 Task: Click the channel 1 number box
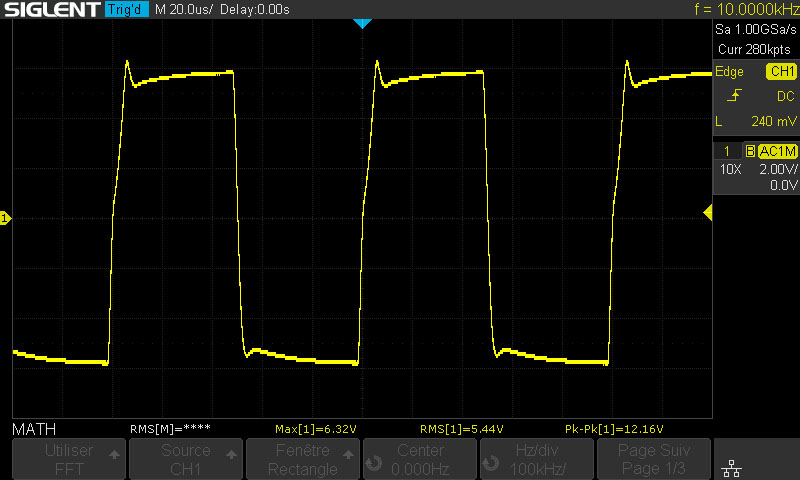pyautogui.click(x=727, y=151)
